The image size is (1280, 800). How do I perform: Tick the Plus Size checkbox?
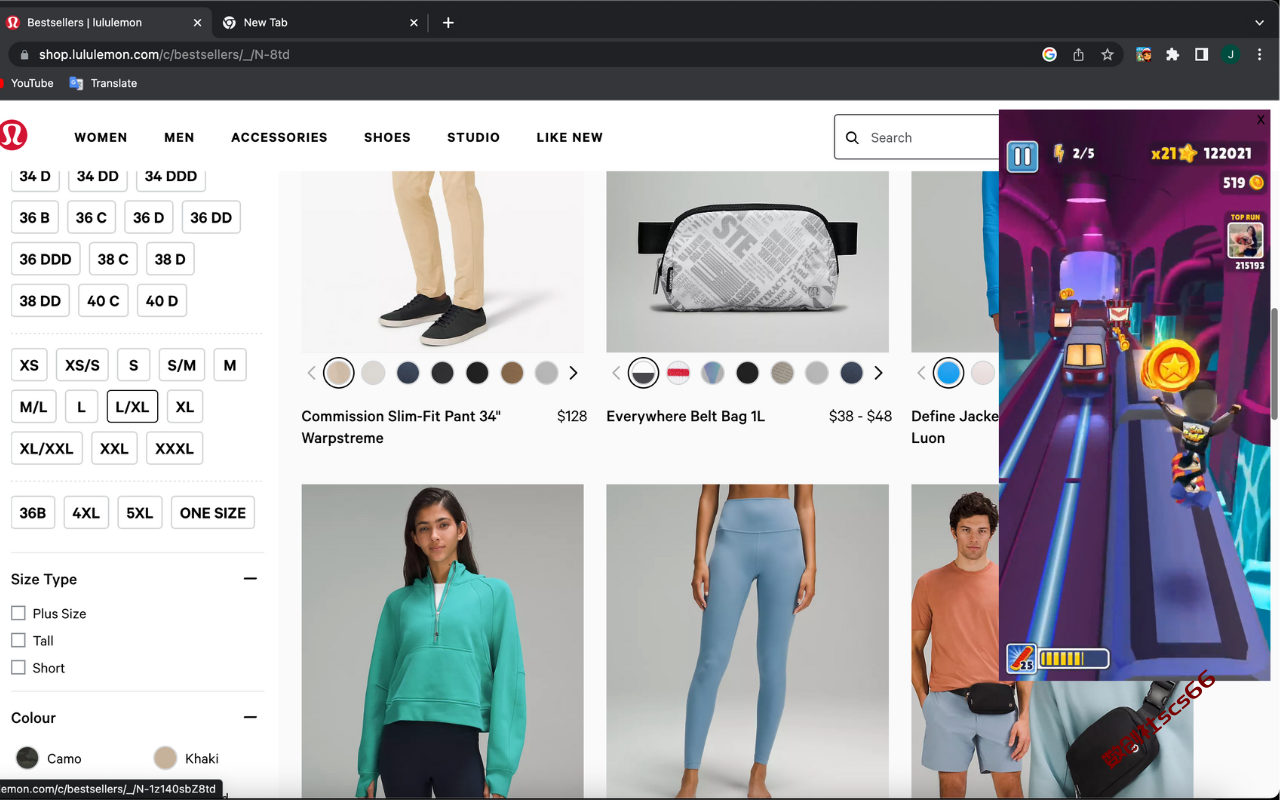[18, 613]
